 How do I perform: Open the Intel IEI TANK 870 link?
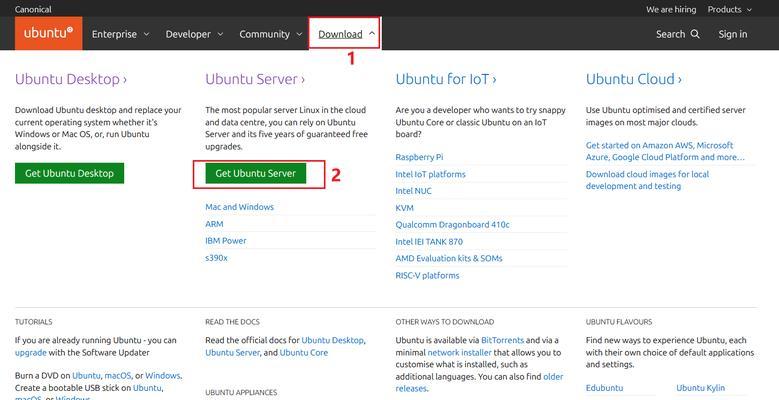click(429, 241)
